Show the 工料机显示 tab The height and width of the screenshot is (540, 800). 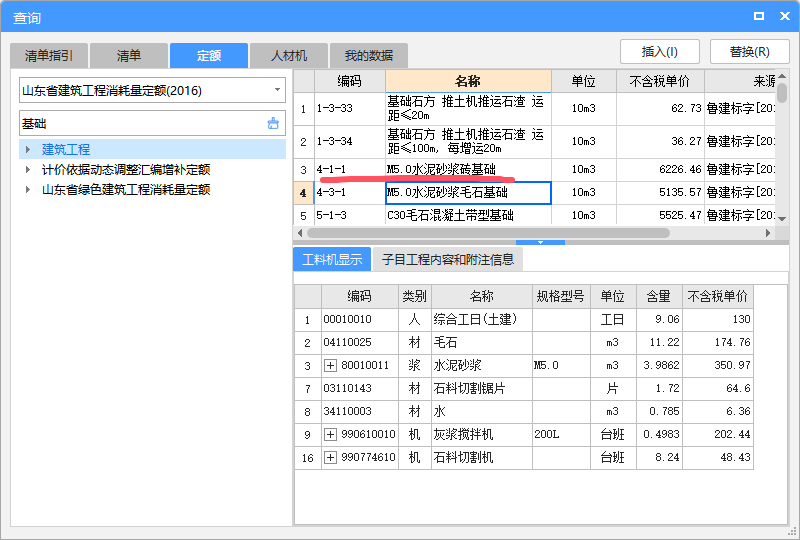(332, 259)
